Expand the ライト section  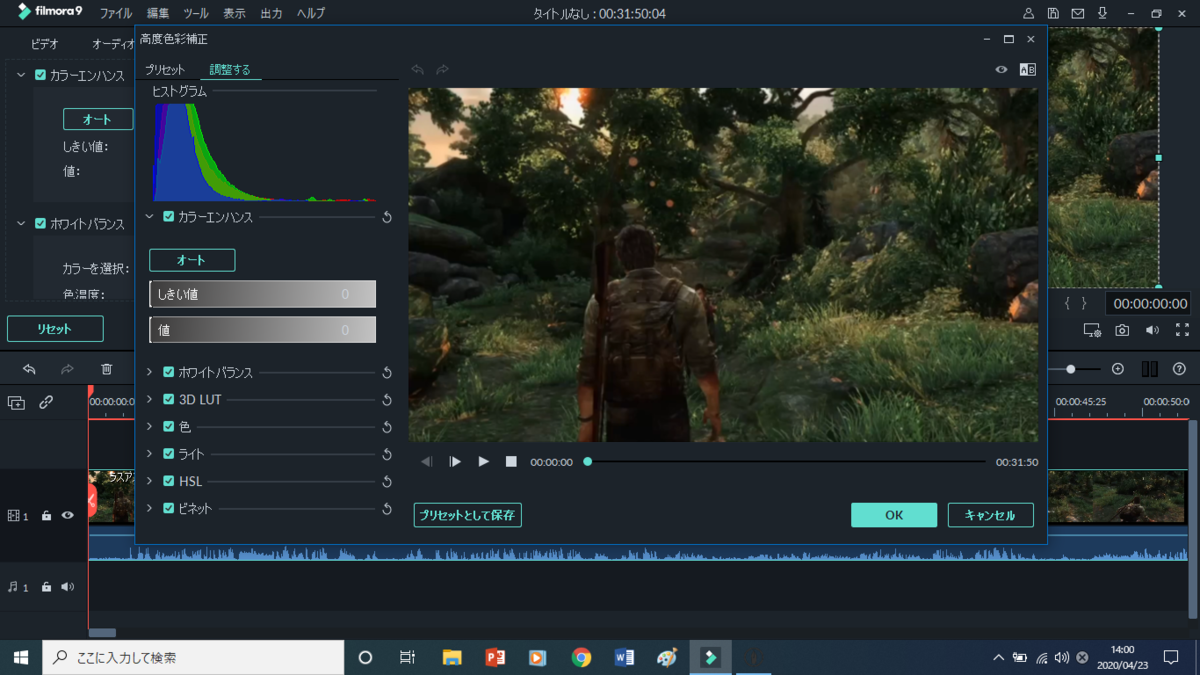pyautogui.click(x=150, y=453)
